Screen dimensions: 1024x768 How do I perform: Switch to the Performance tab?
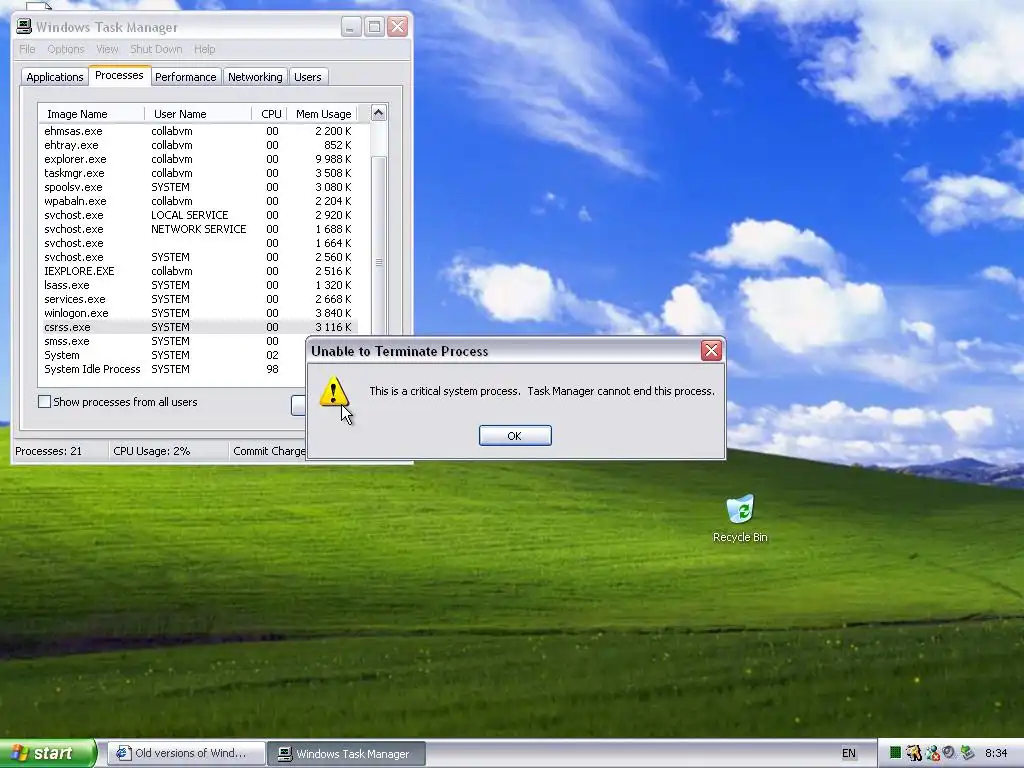click(185, 76)
